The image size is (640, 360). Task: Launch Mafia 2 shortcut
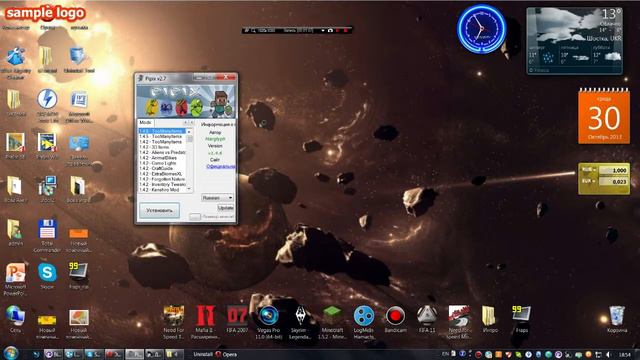205,322
